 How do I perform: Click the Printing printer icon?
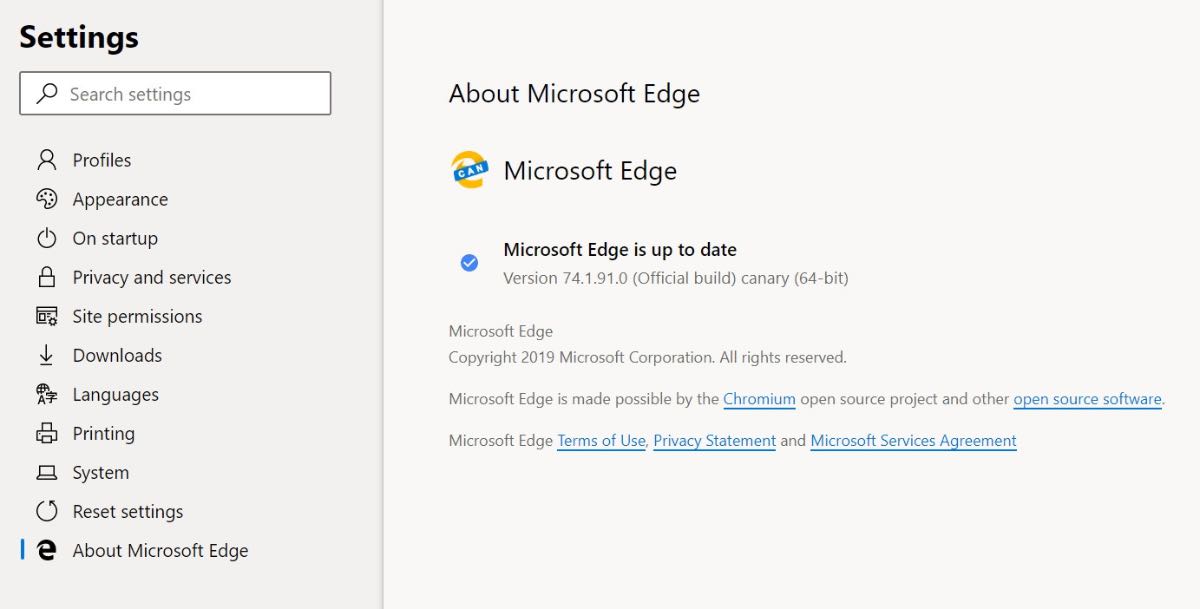(x=46, y=433)
